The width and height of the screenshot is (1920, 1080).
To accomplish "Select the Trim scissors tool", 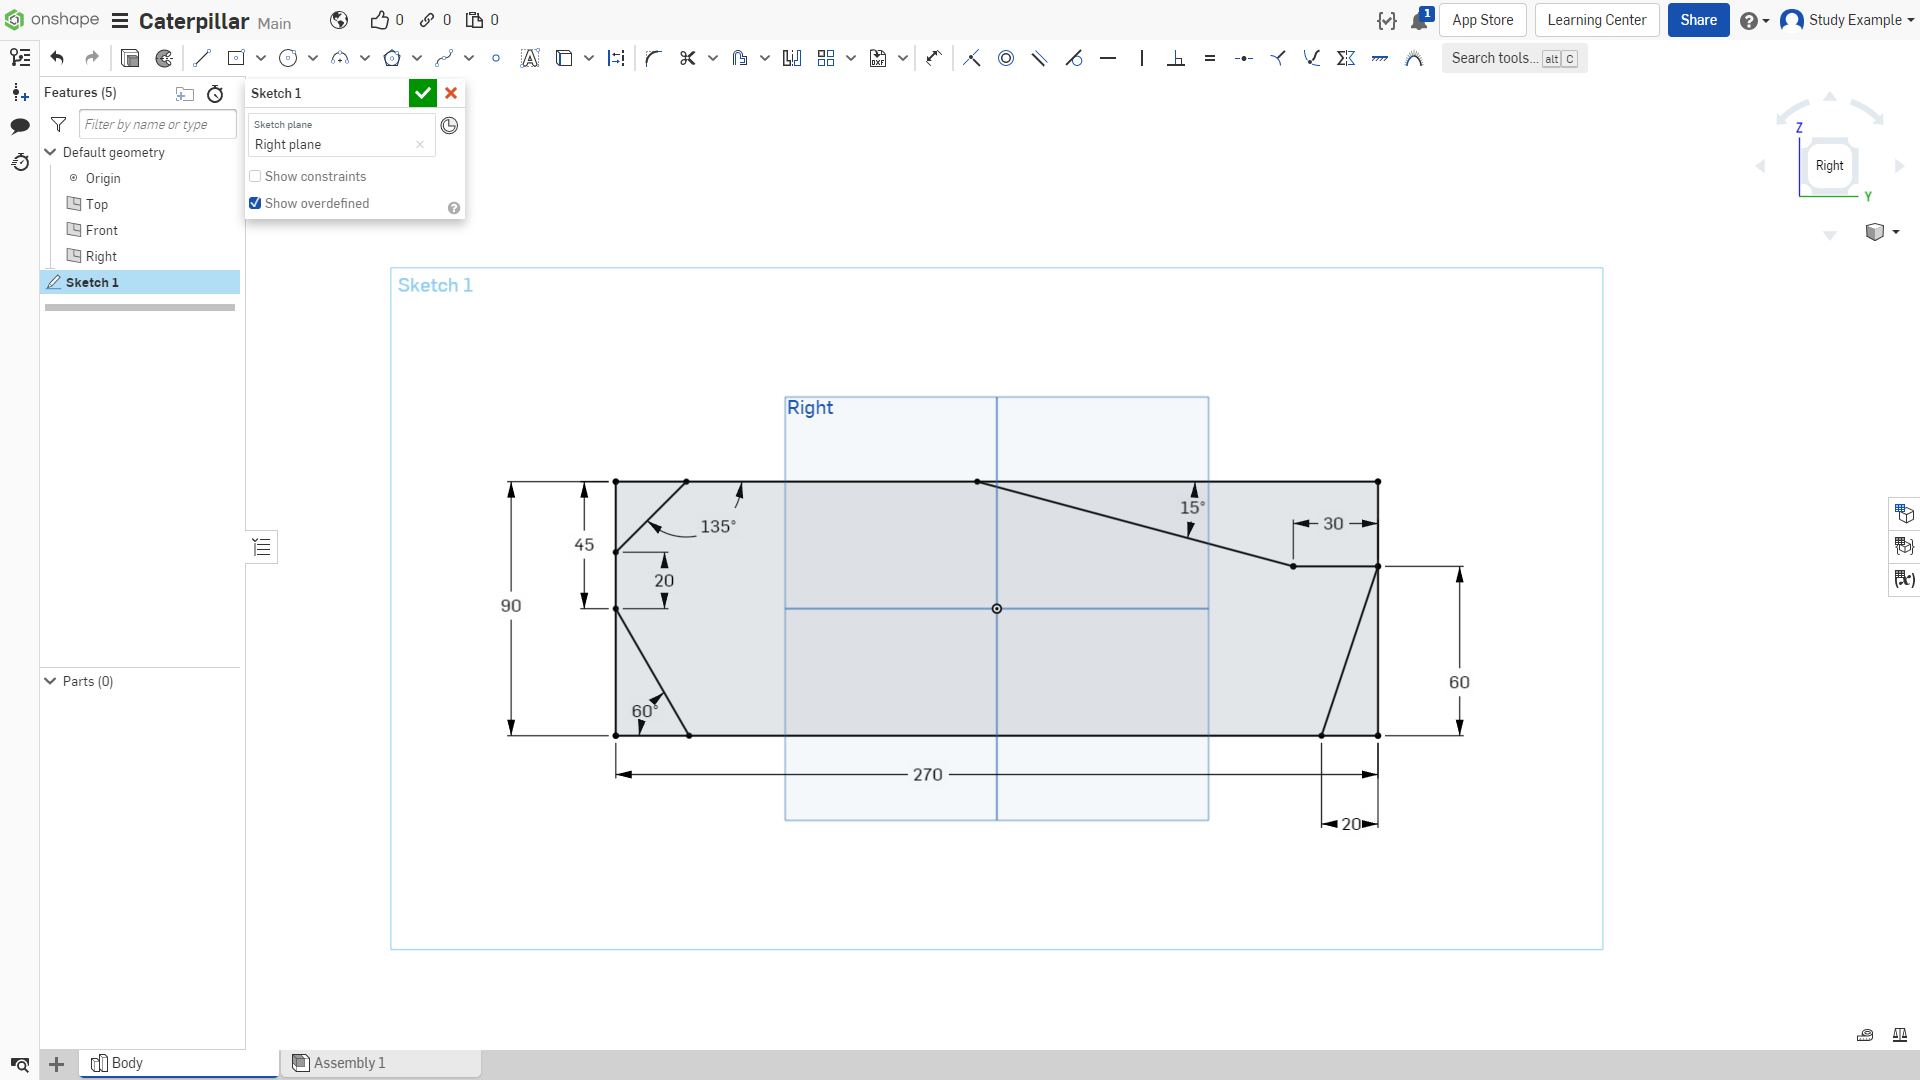I will coord(688,58).
